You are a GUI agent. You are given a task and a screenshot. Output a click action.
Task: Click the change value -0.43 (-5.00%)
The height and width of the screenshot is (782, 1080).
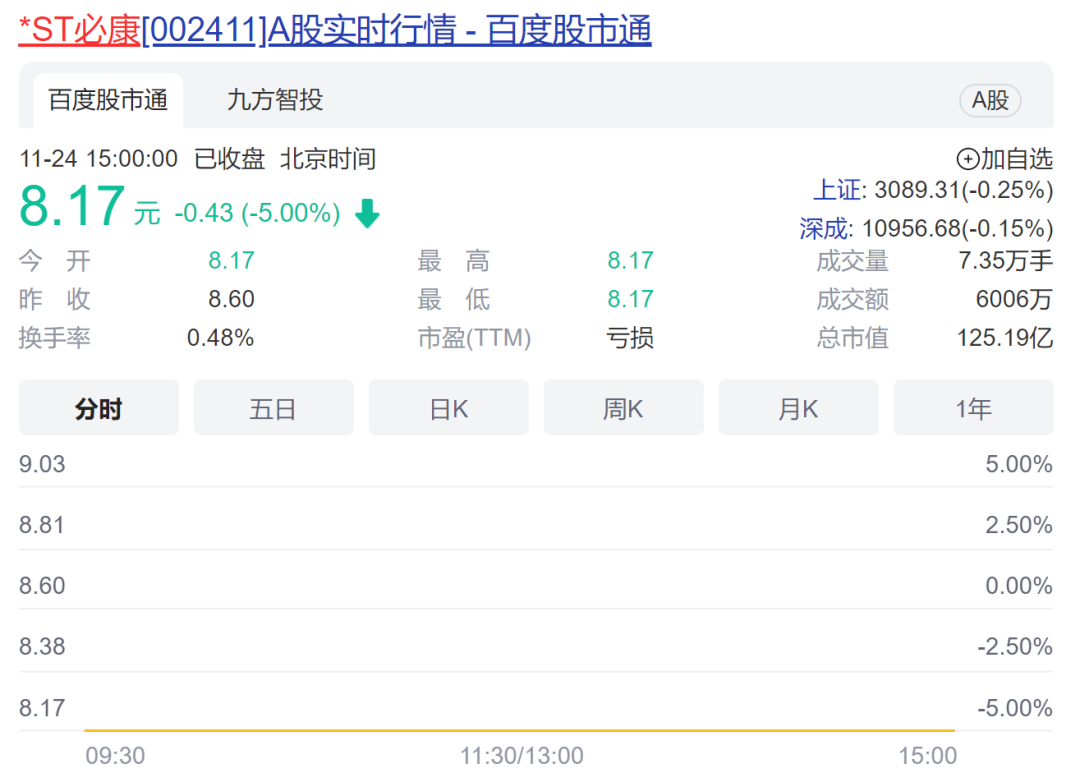(257, 213)
